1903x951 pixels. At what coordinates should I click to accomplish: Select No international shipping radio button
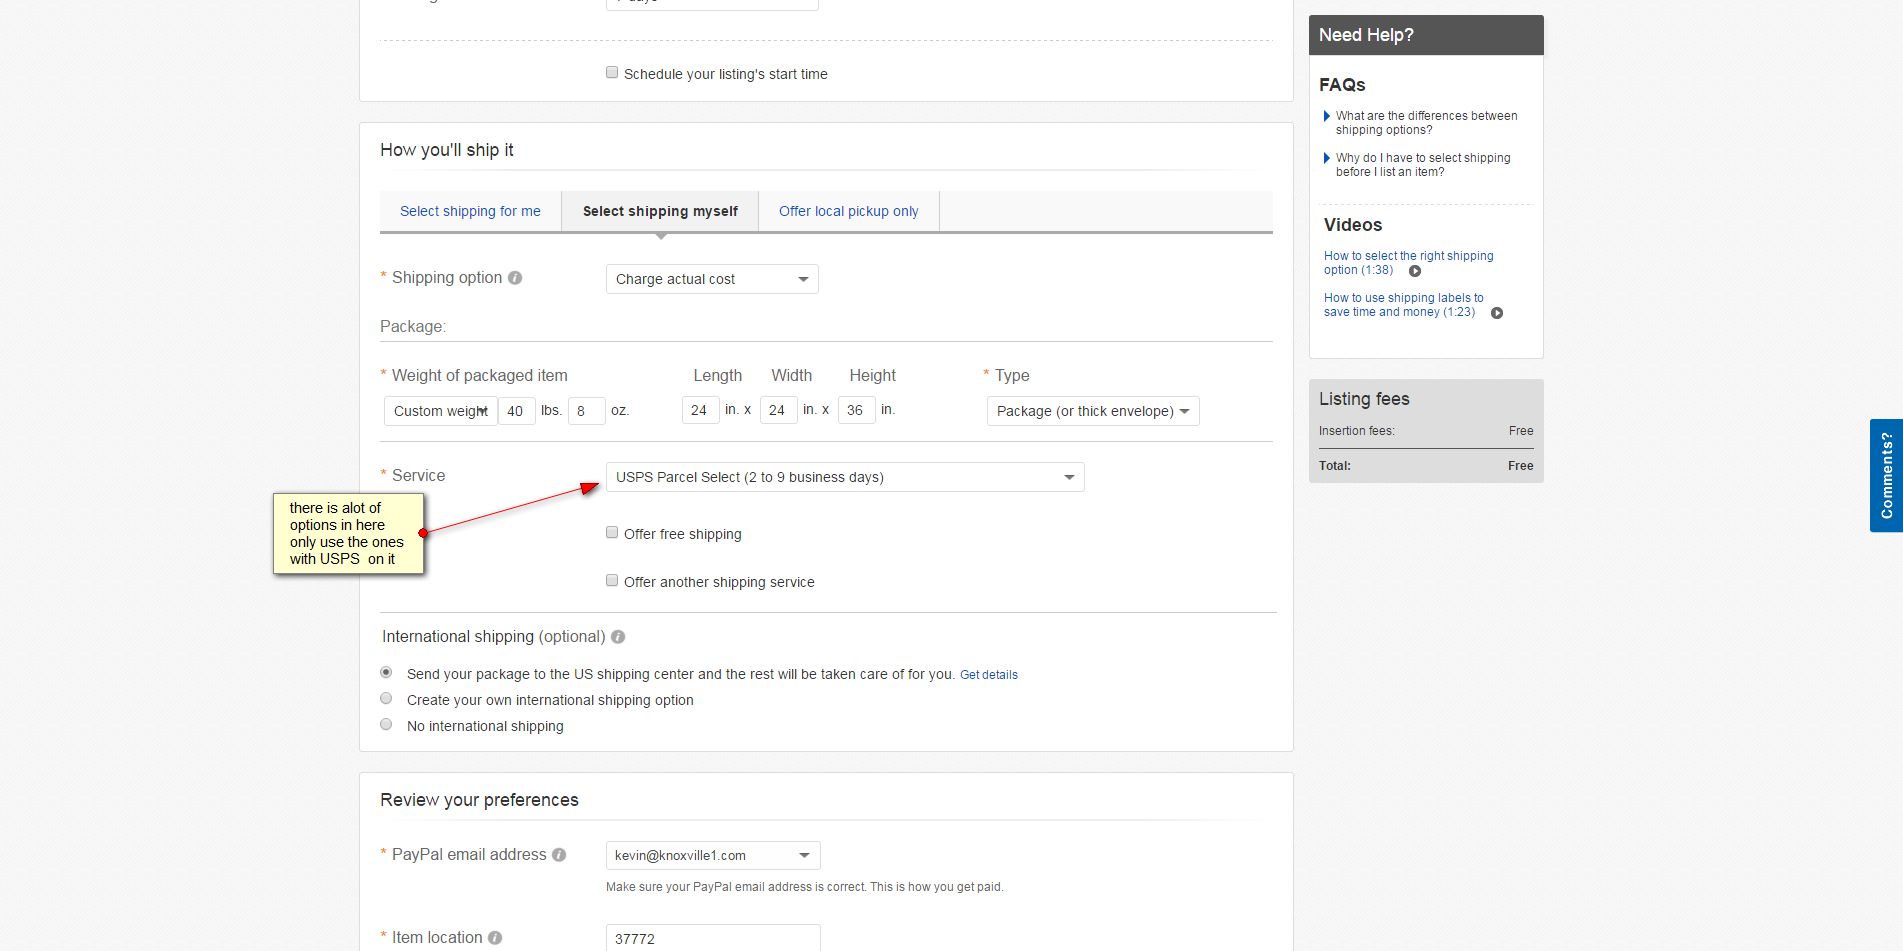coord(386,725)
